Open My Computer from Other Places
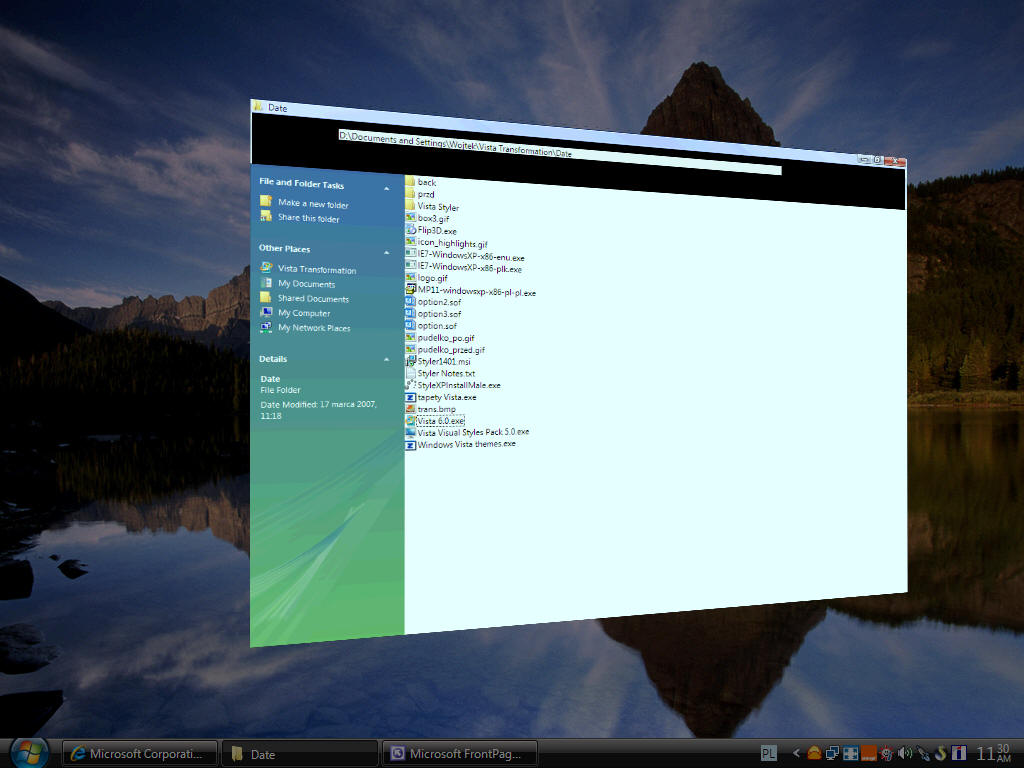 [x=304, y=313]
